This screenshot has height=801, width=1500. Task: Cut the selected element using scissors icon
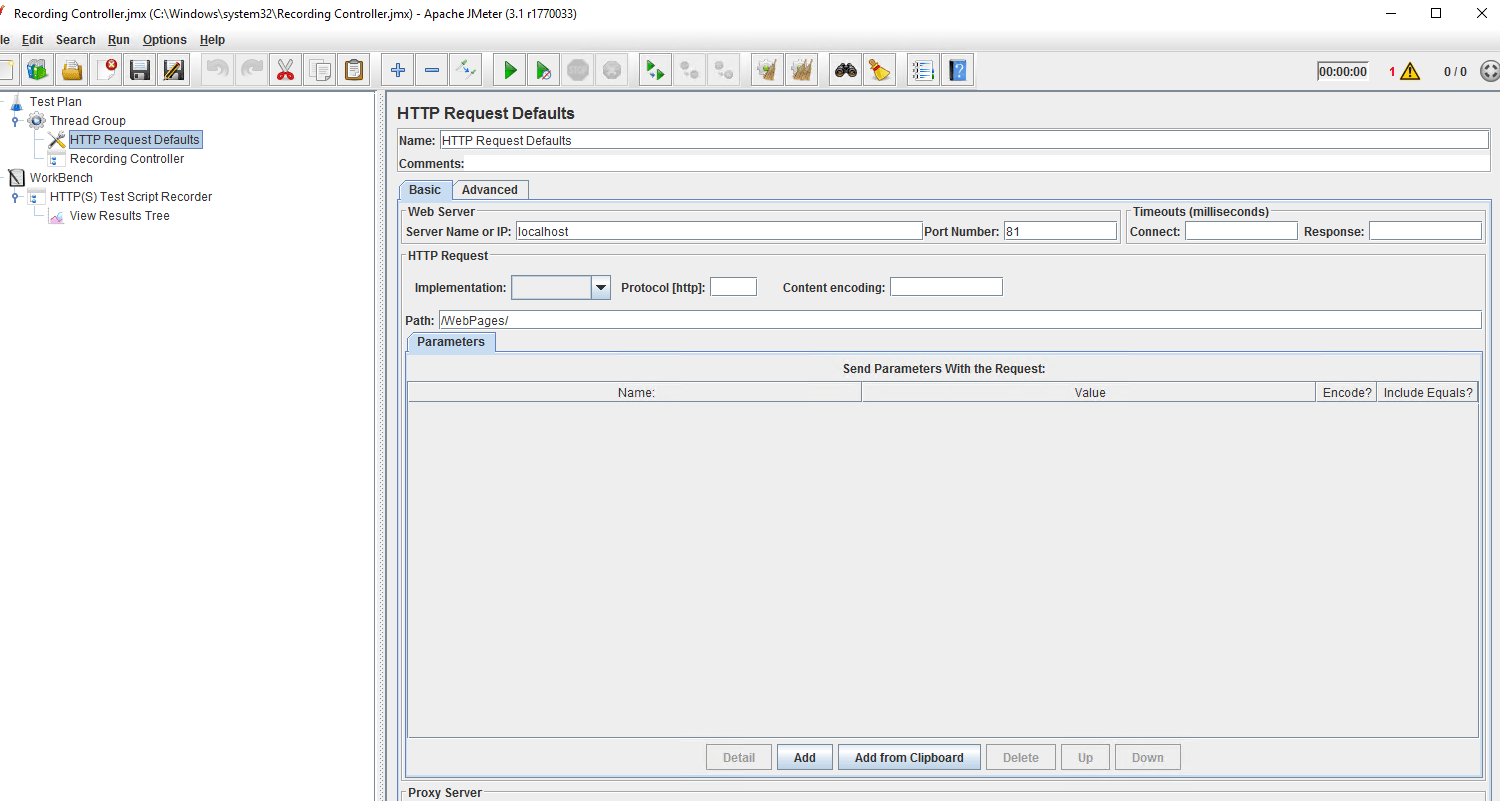285,69
